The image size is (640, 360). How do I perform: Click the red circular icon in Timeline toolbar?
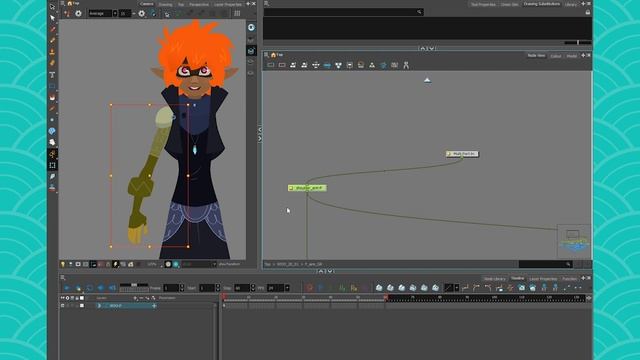pos(309,288)
